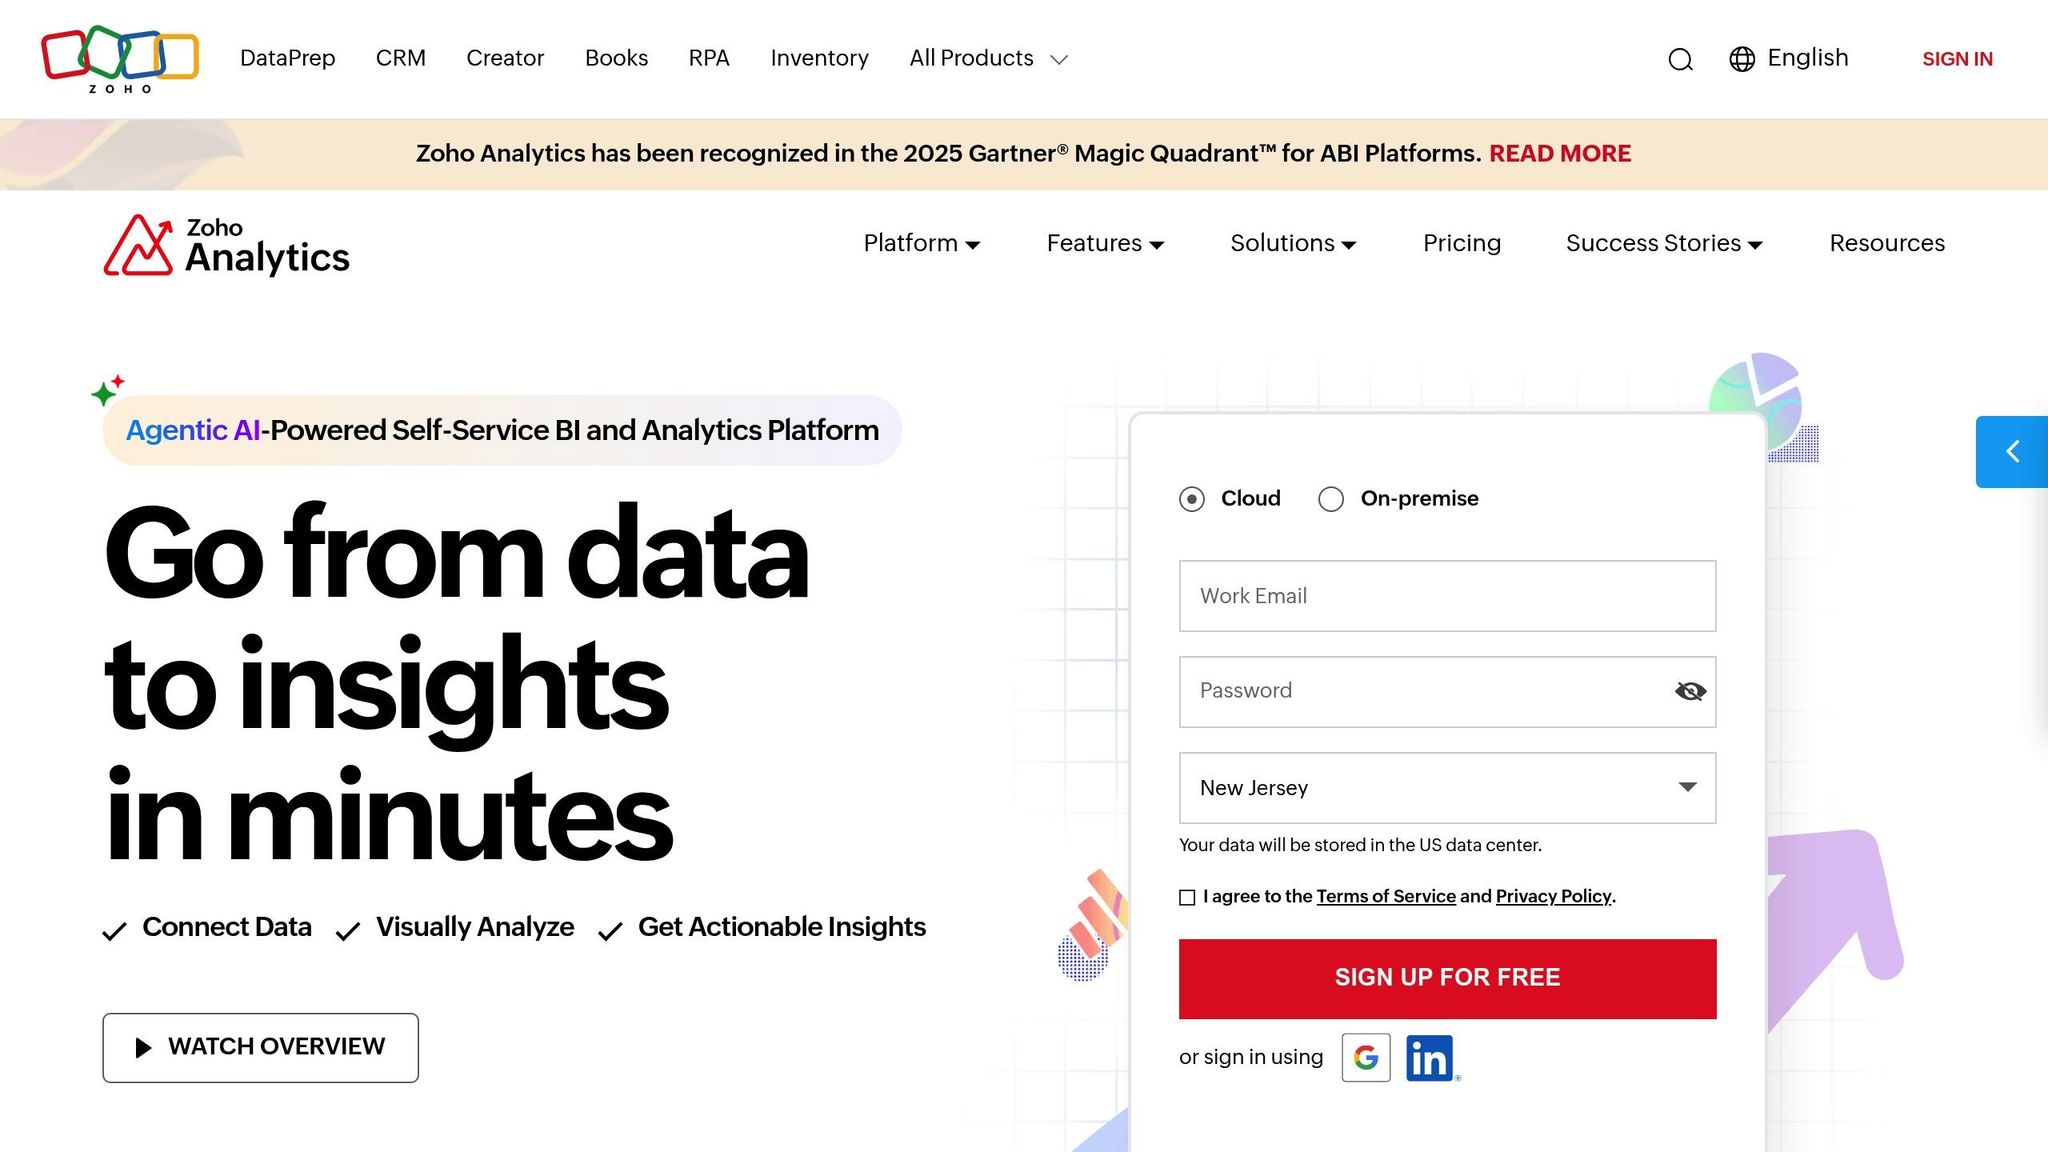Viewport: 2048px width, 1152px height.
Task: Click the collapse arrow on the right edge
Action: (x=2013, y=450)
